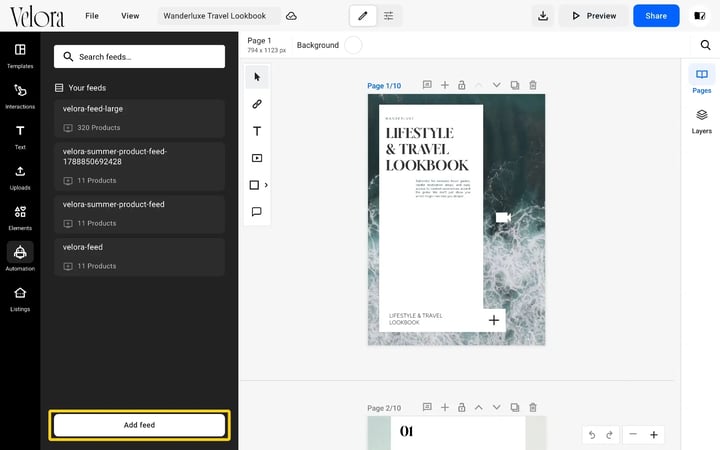Viewport: 720px width, 450px height.
Task: Click the Page 1/10 label
Action: [384, 86]
